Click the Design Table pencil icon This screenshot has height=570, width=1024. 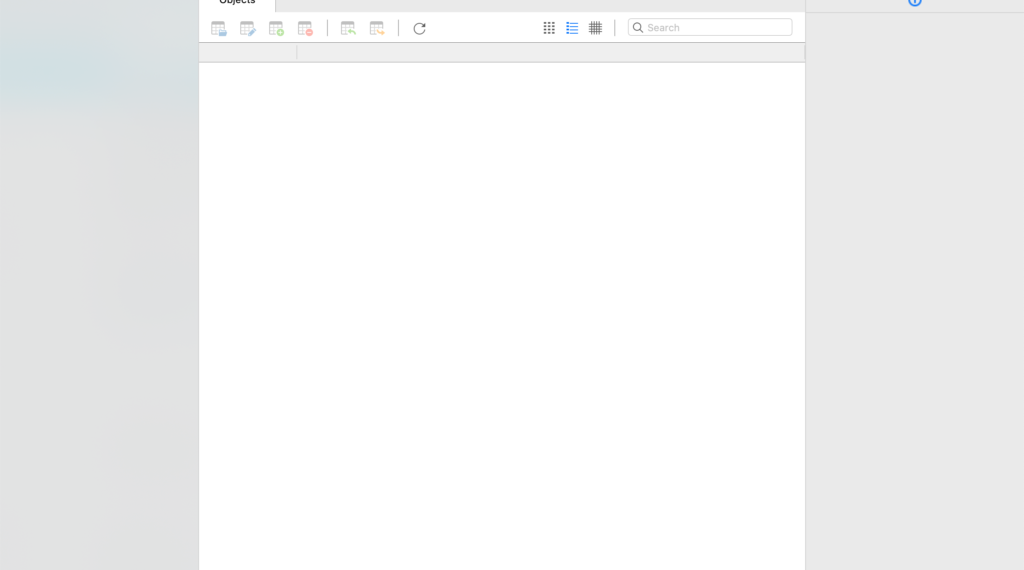pos(247,29)
